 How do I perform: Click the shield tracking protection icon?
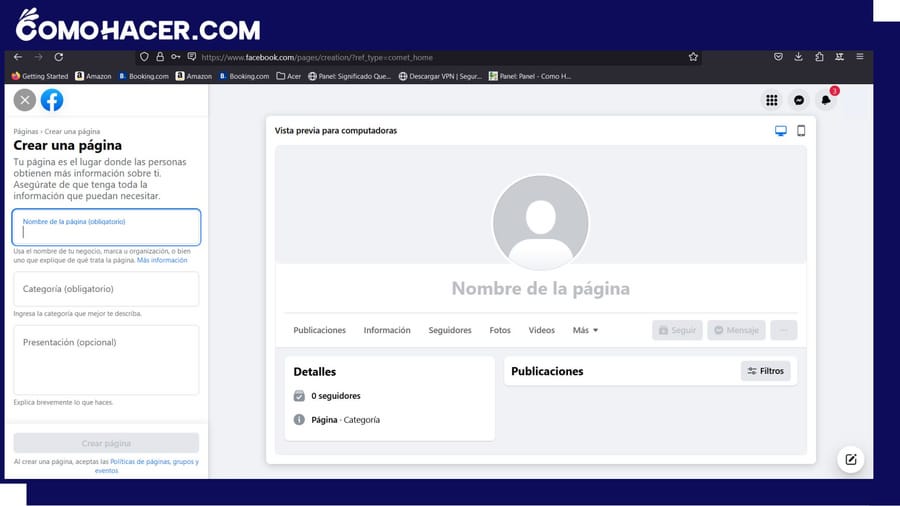[x=144, y=57]
